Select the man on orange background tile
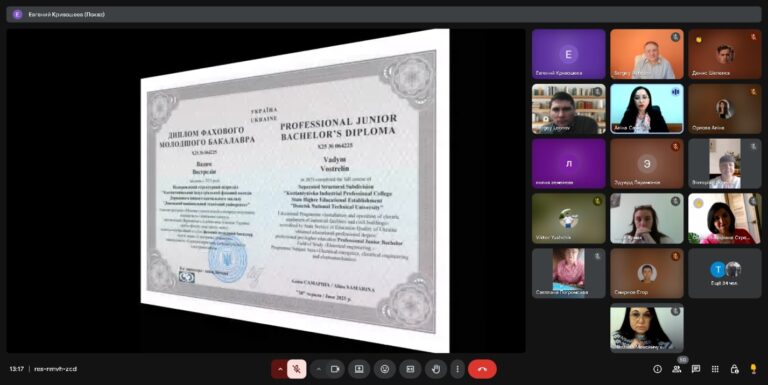This screenshot has height=385, width=768. (647, 54)
